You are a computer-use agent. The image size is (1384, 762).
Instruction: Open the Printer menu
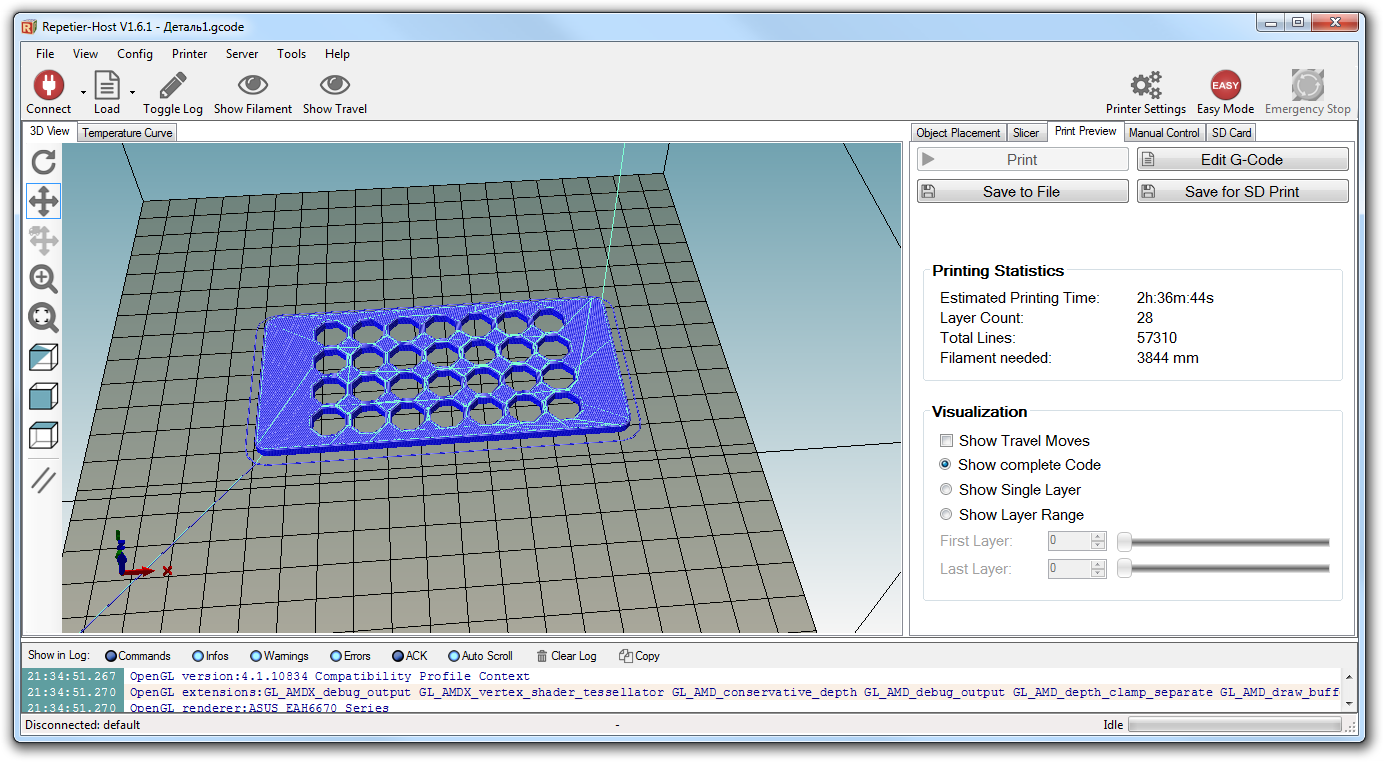(190, 54)
